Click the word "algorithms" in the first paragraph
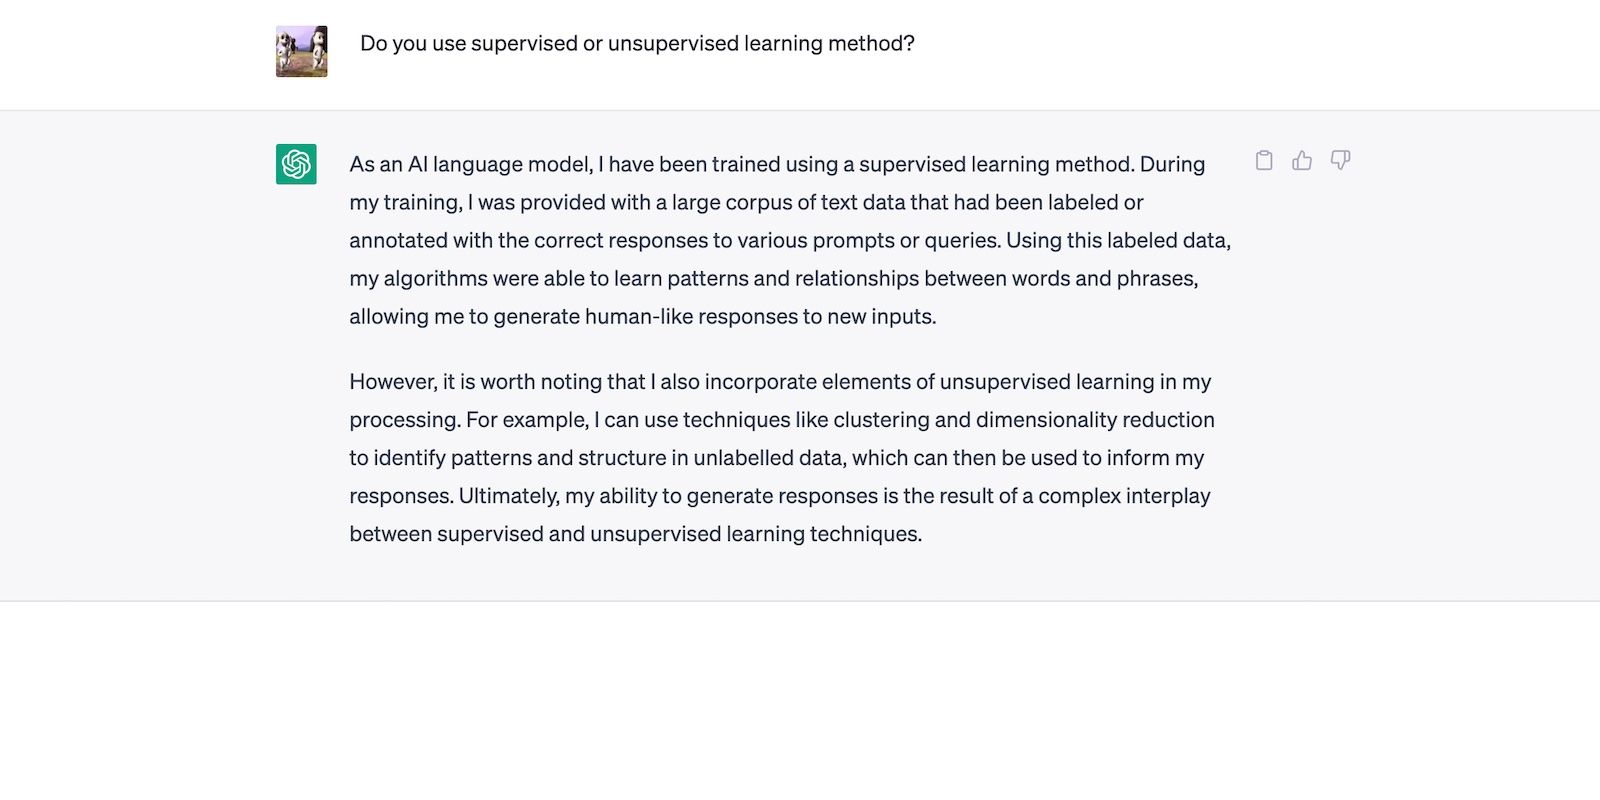Viewport: 1600px width, 800px height. 434,279
